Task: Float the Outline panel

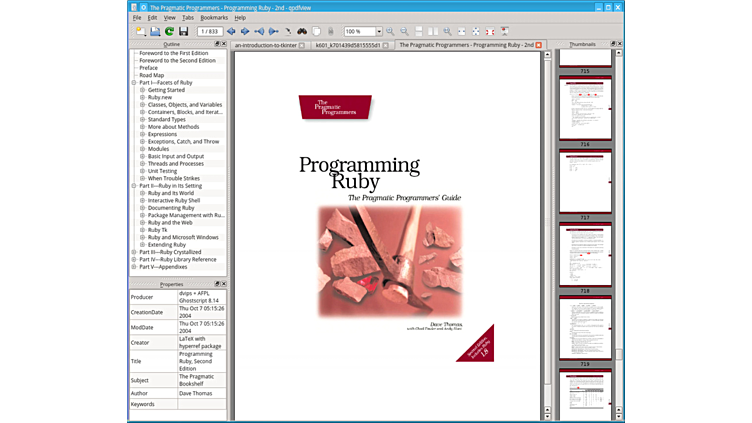Action: click(217, 44)
